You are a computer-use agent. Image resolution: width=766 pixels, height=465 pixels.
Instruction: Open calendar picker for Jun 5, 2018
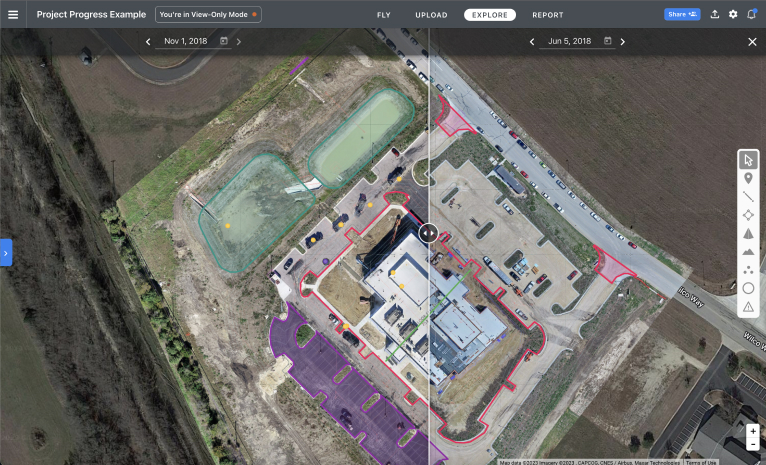[x=607, y=42]
